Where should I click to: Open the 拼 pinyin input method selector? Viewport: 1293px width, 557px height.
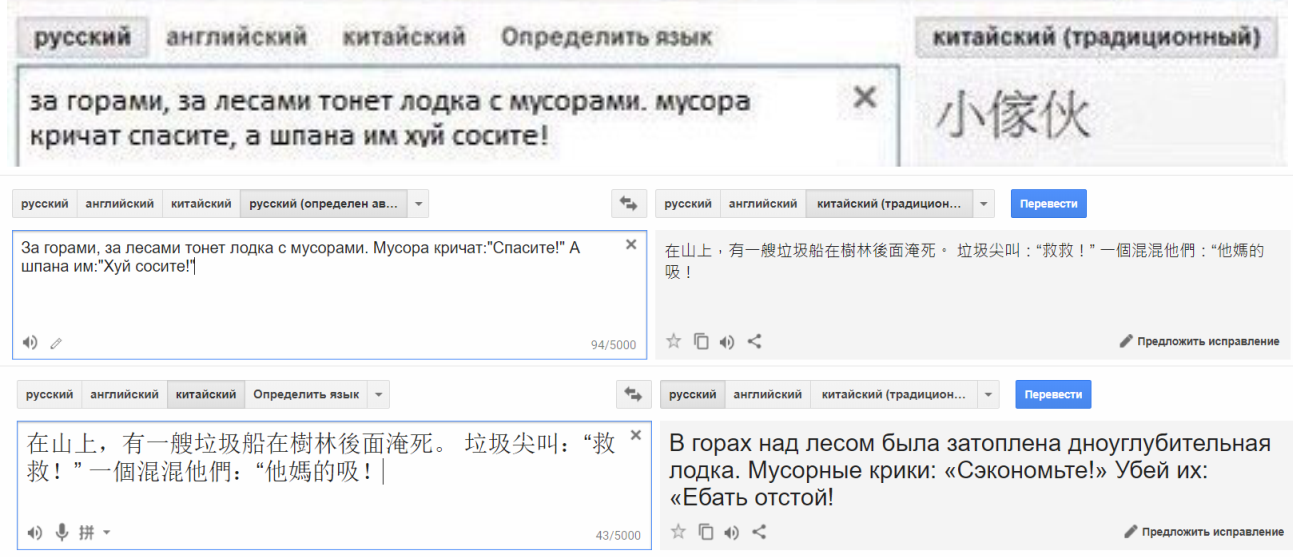click(x=92, y=533)
